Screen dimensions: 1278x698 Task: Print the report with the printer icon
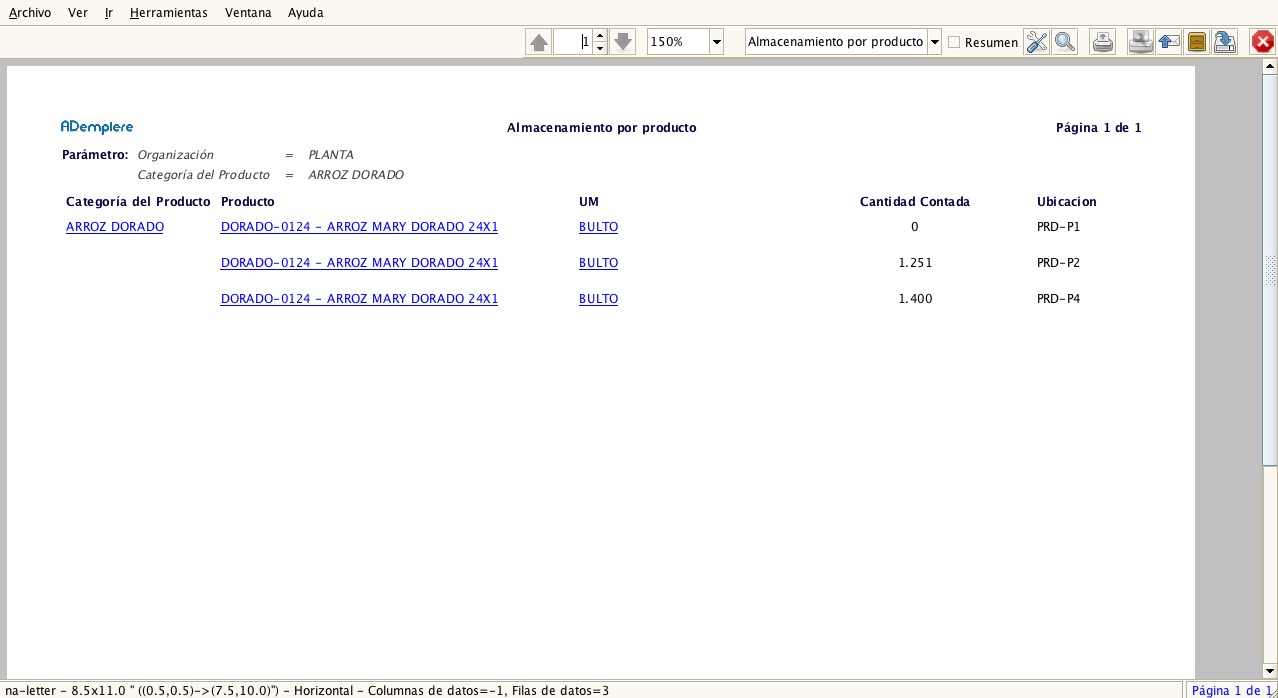(x=1103, y=42)
